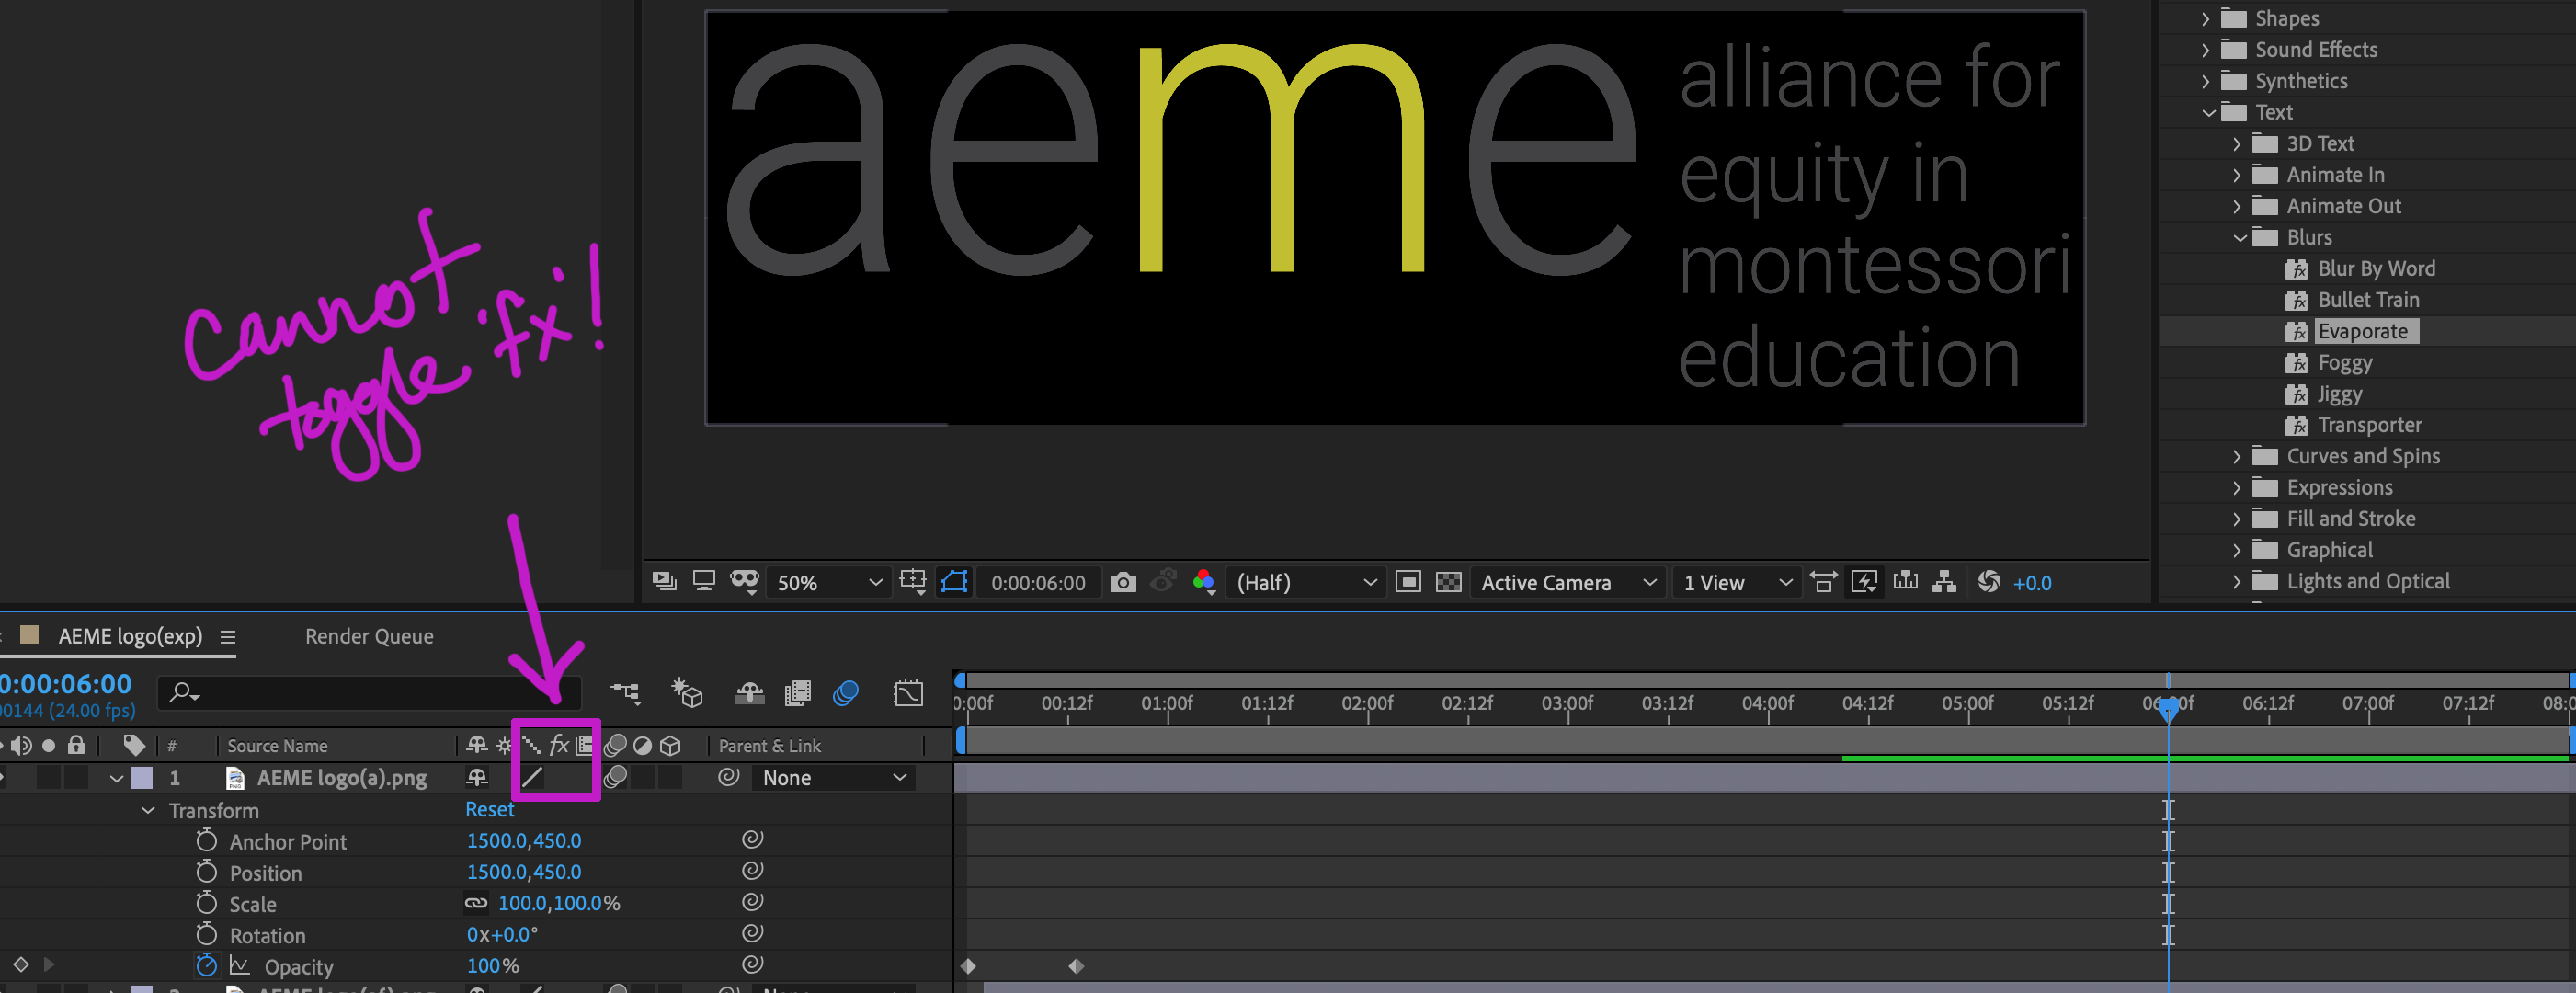Open the Half resolution dropdown
This screenshot has width=2576, height=993.
[x=1305, y=582]
